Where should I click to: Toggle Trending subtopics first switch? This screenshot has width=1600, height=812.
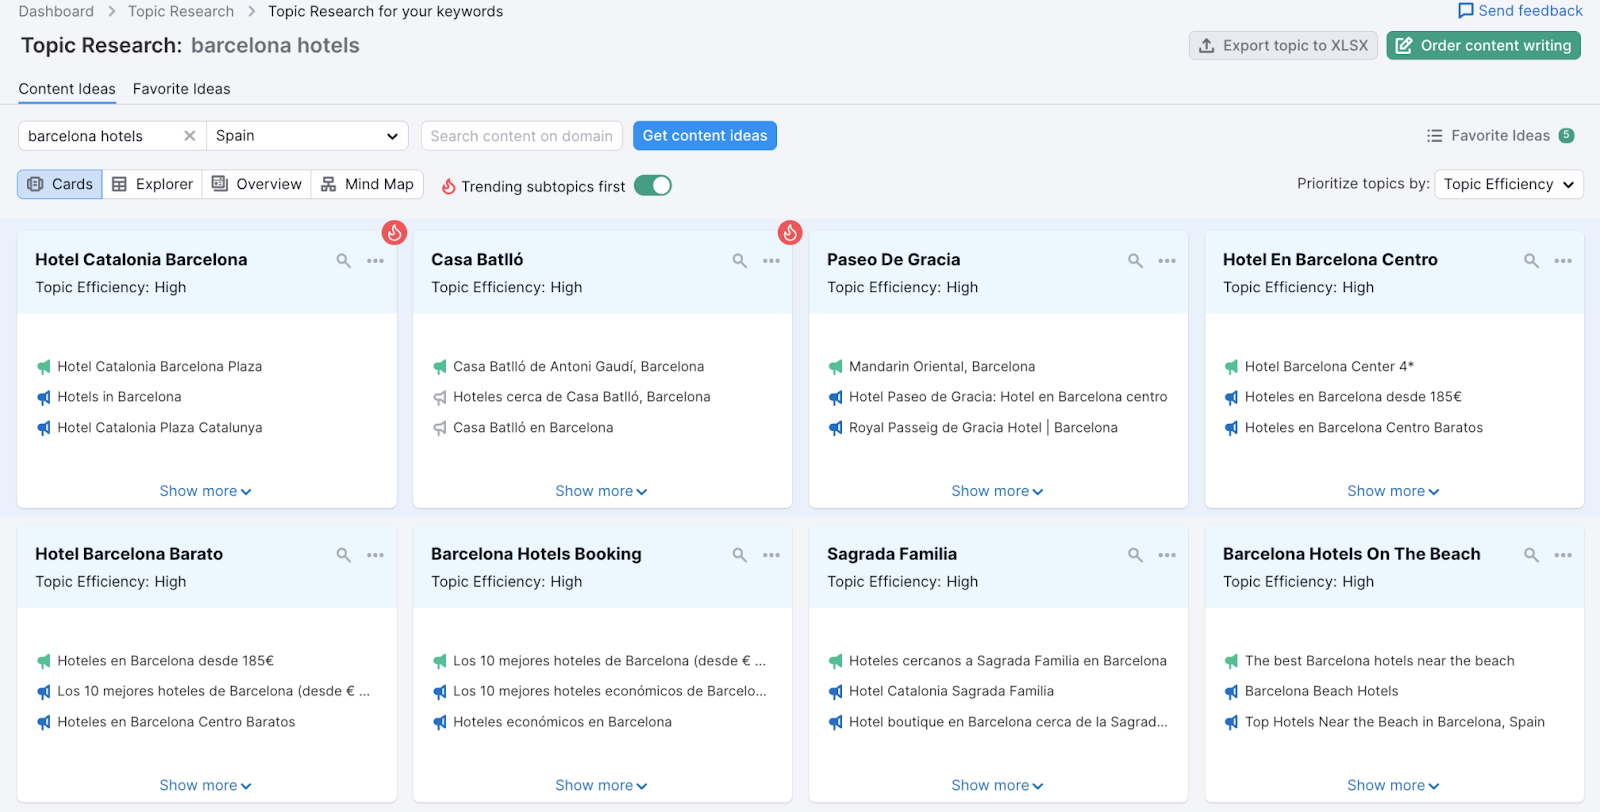point(653,186)
